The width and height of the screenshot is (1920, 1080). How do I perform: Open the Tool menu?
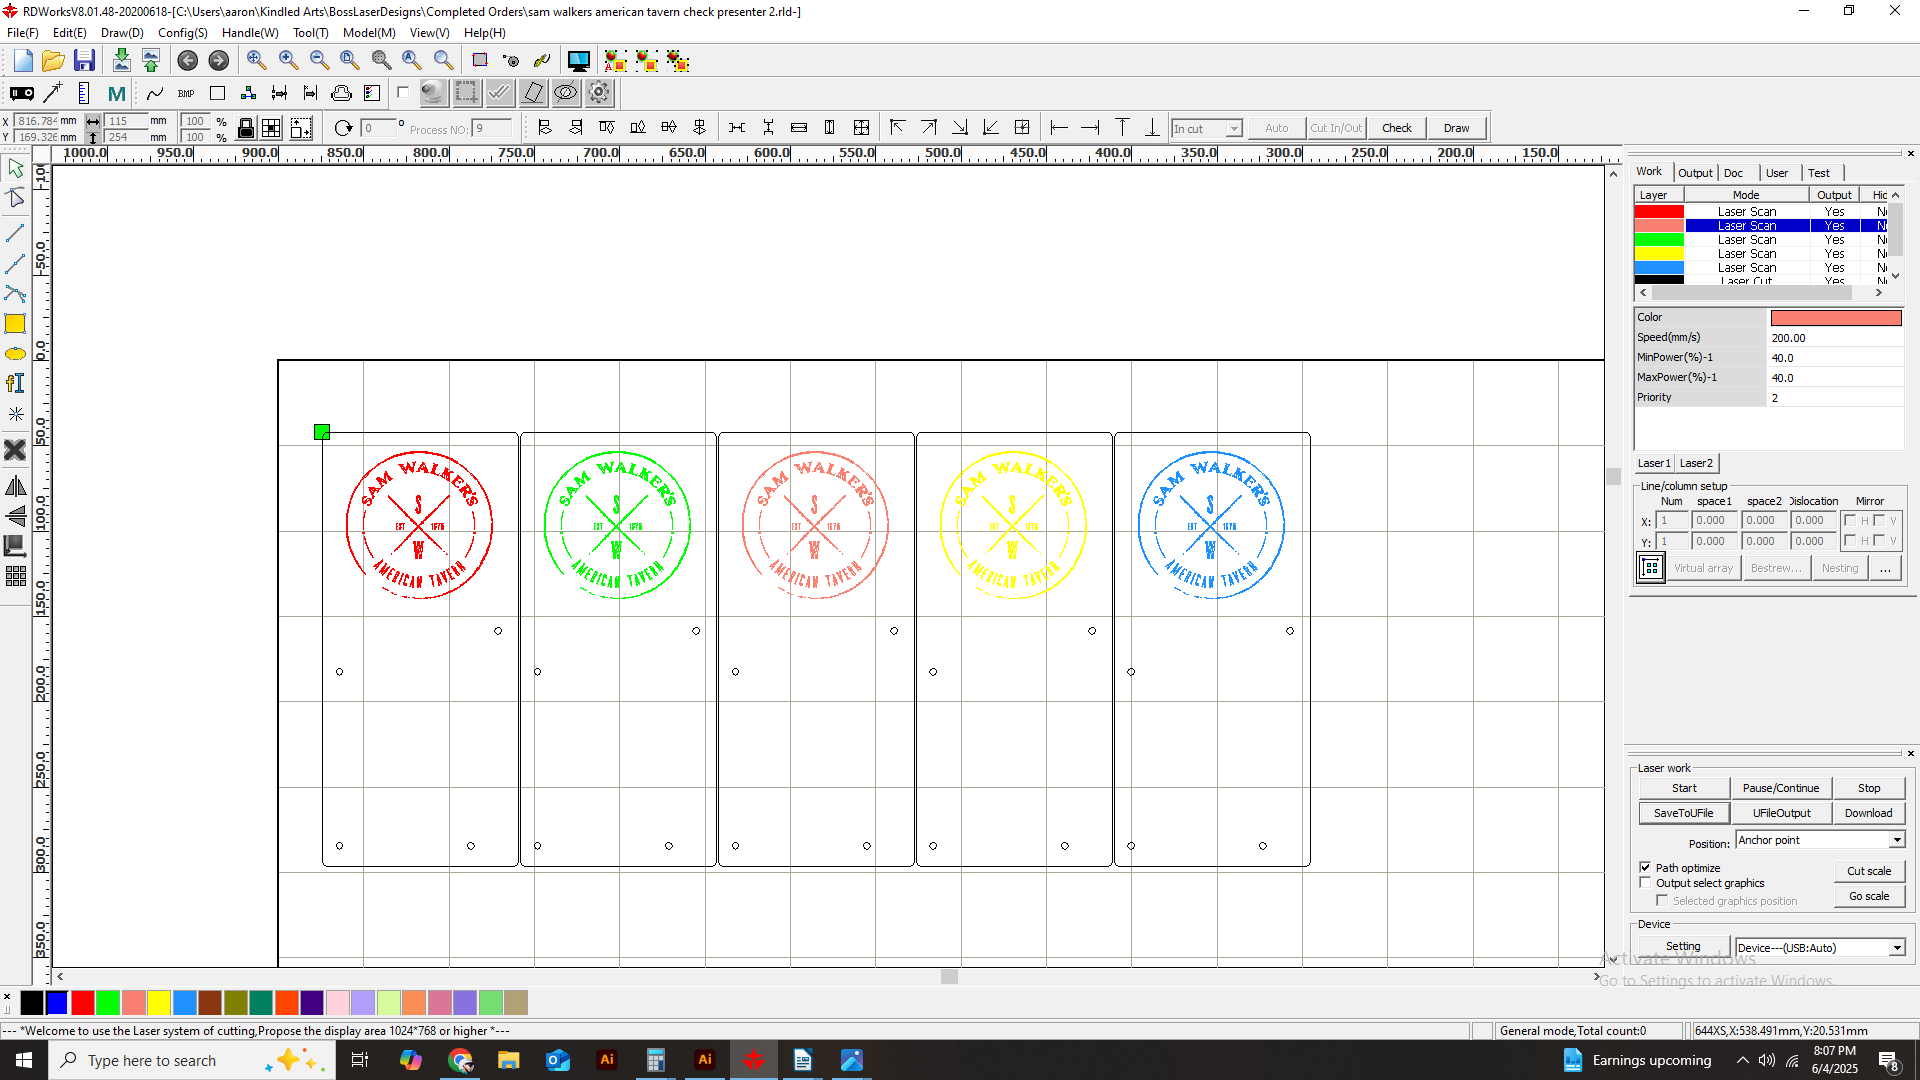(x=310, y=33)
